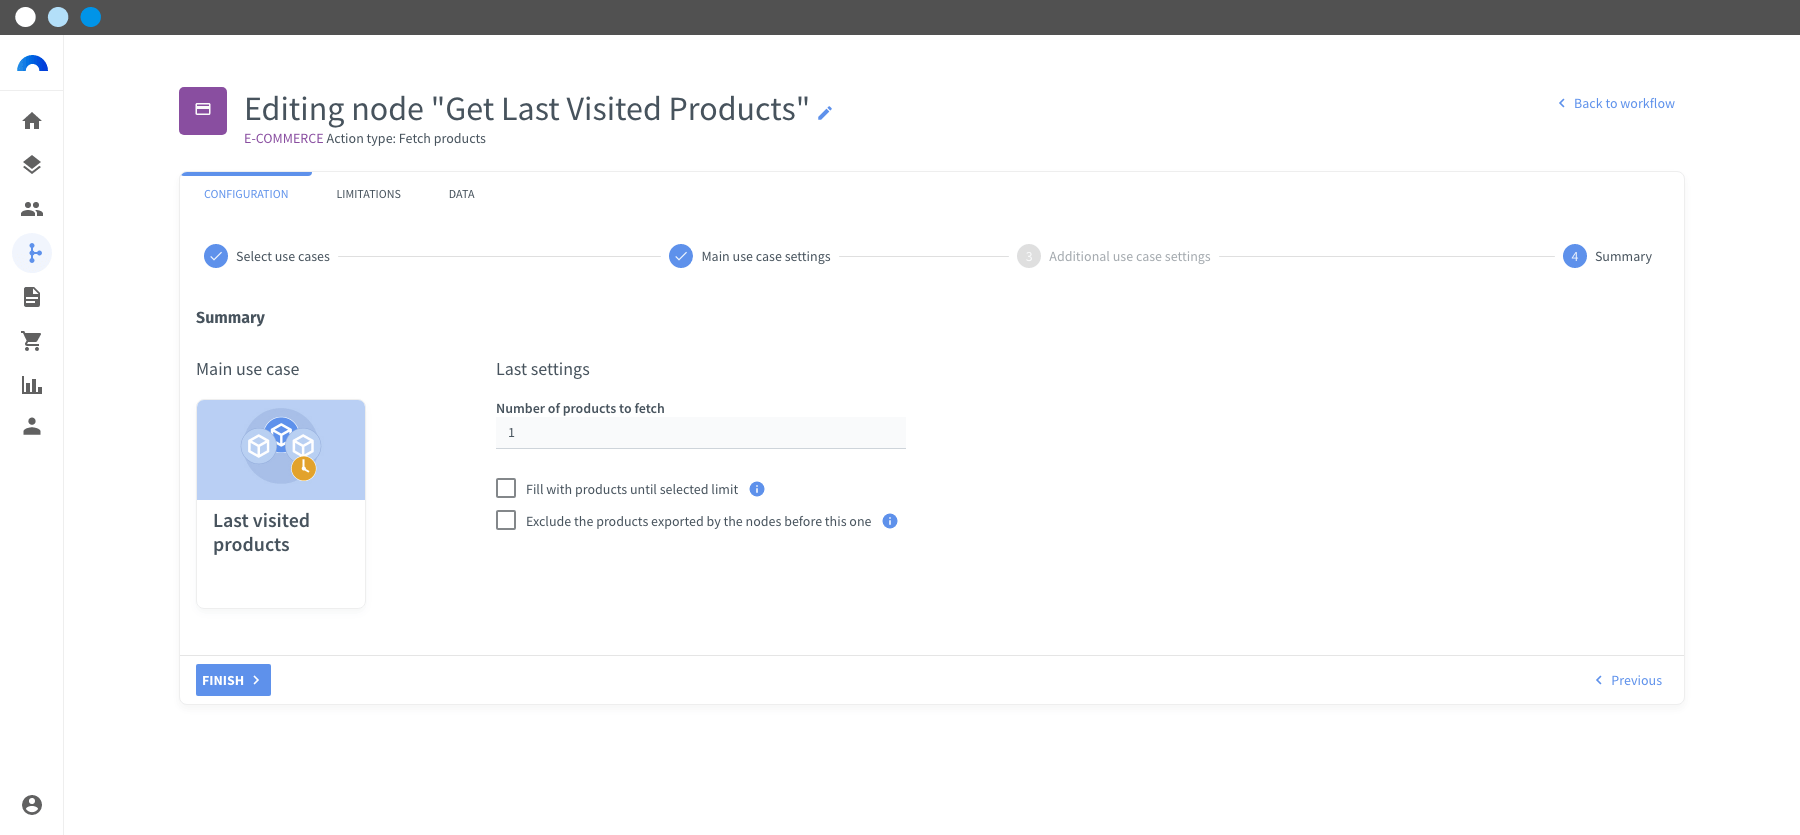Select the workflow branch icon in sidebar
Screen dimensions: 1800x835
pyautogui.click(x=32, y=253)
